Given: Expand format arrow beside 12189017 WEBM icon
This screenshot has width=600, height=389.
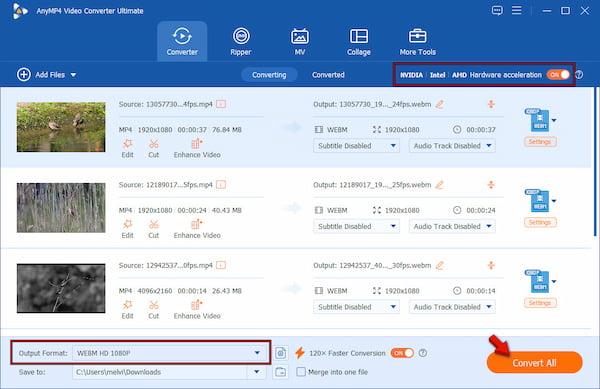Looking at the screenshot, I should coord(554,201).
